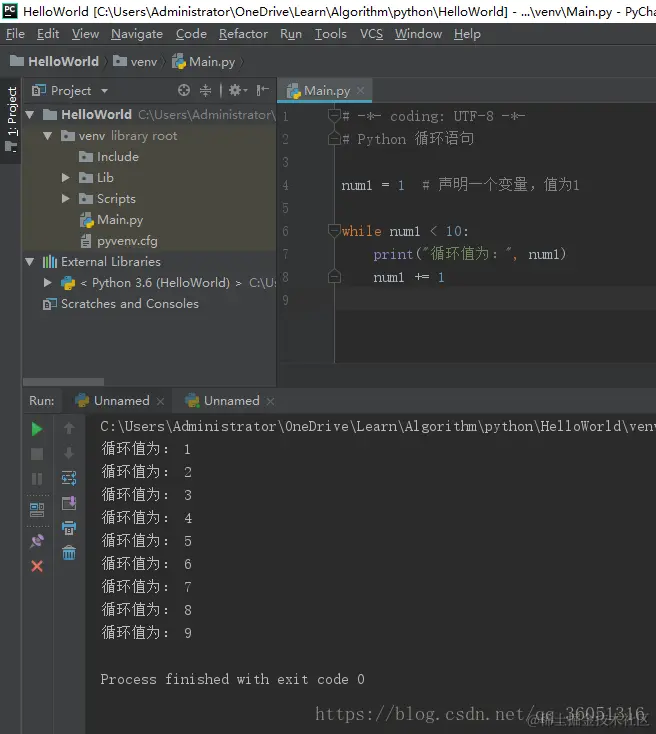Collapse all items in Project panel
The width and height of the screenshot is (656, 734).
click(x=206, y=90)
